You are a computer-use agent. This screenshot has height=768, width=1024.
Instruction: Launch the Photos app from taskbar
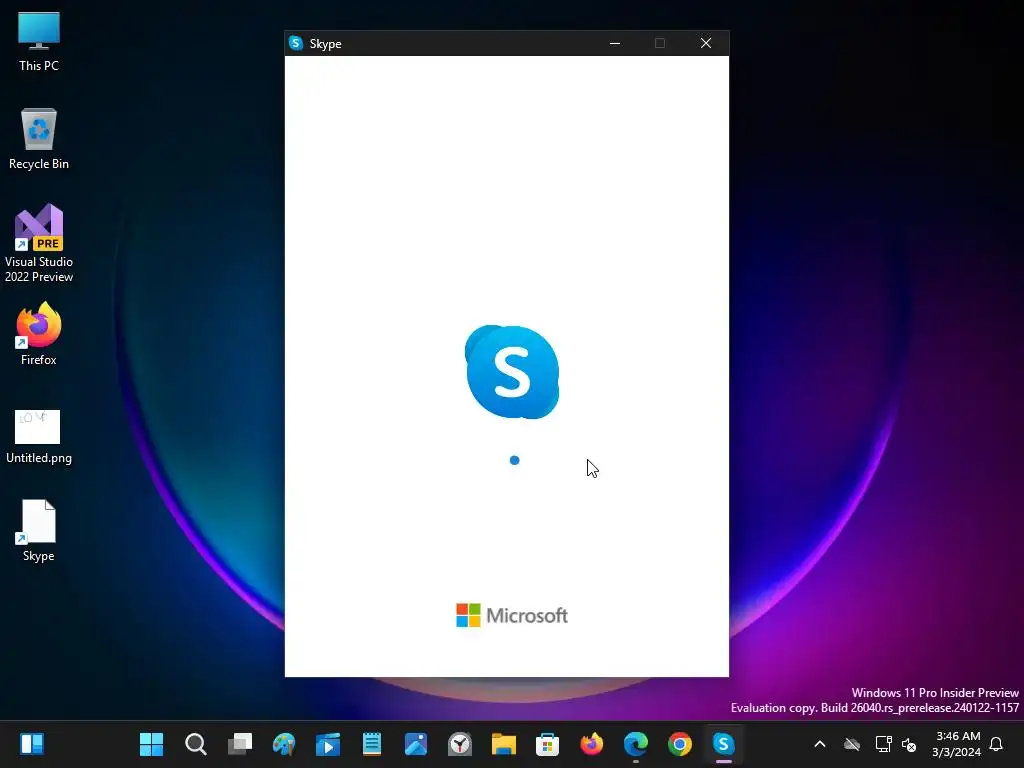tap(416, 744)
